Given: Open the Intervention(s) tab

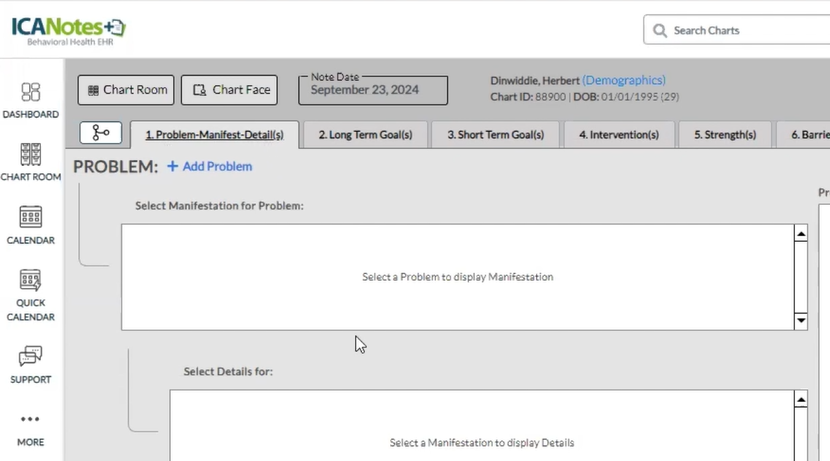Looking at the screenshot, I should 619,134.
